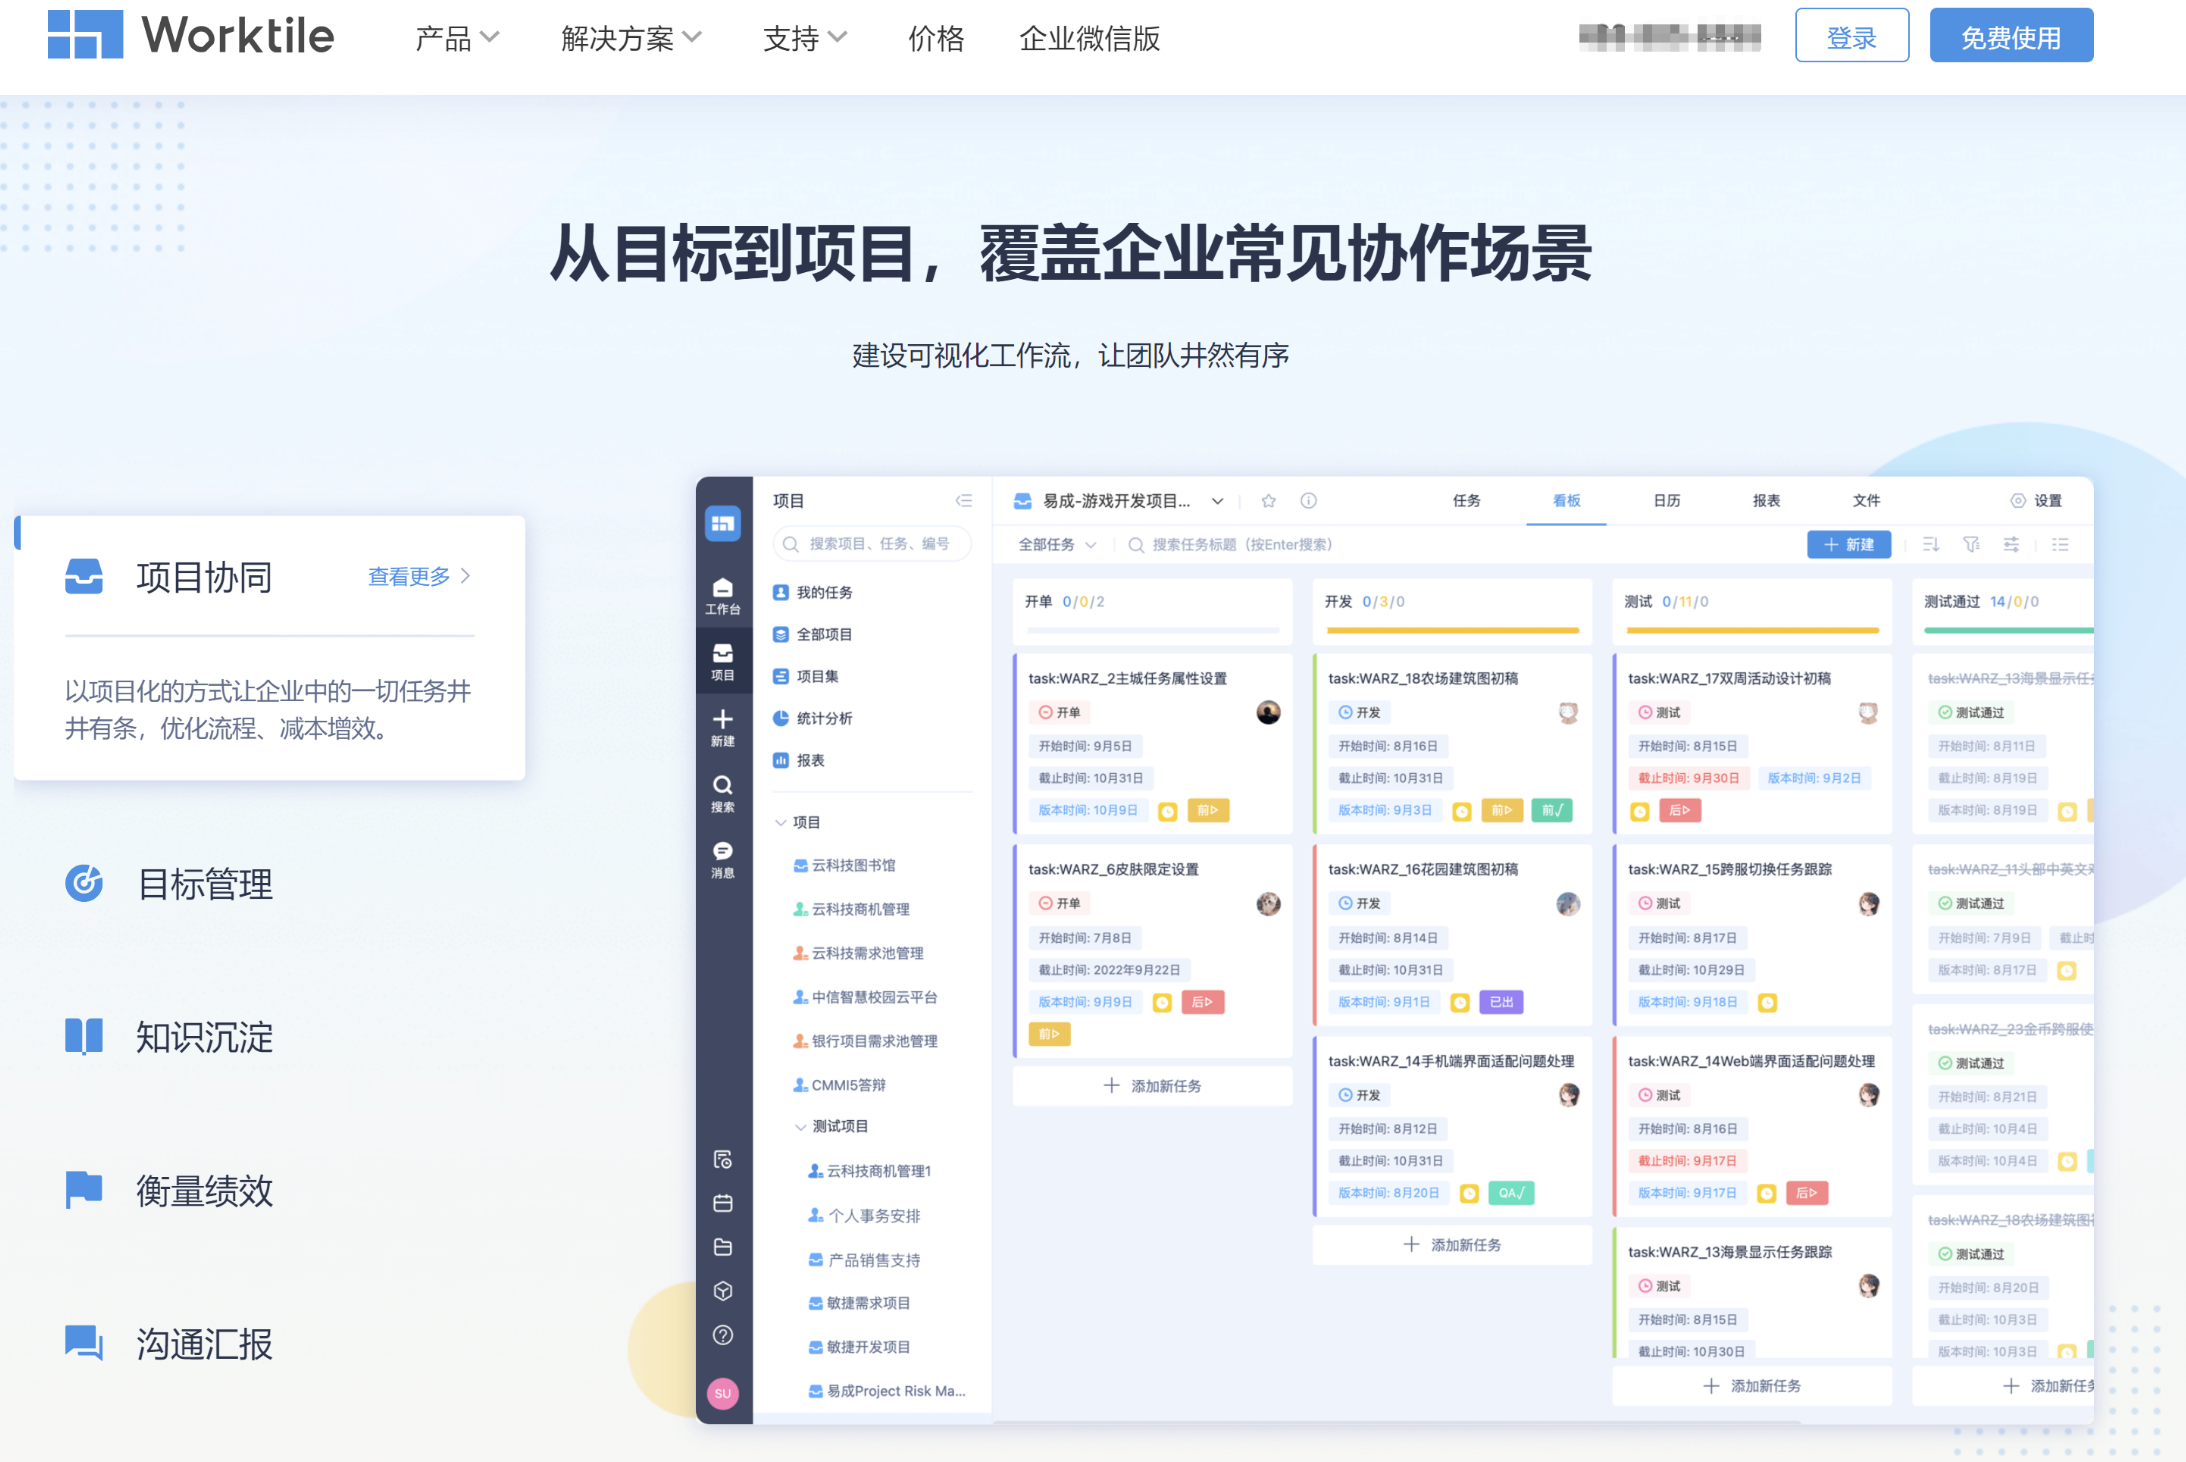The width and height of the screenshot is (2186, 1462).
Task: Switch to the 文件 tab
Action: [x=1866, y=500]
